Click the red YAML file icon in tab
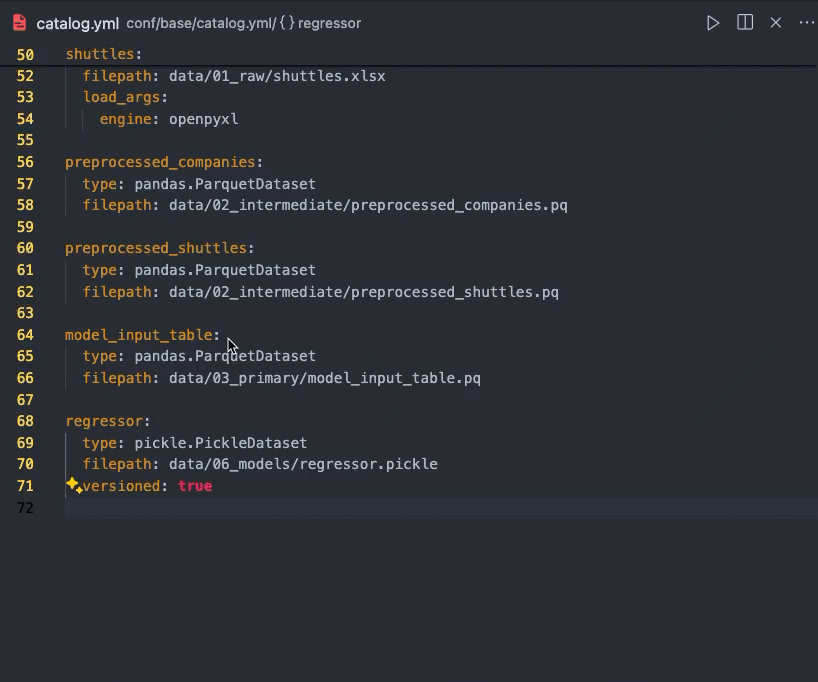The height and width of the screenshot is (682, 818). pyautogui.click(x=19, y=23)
